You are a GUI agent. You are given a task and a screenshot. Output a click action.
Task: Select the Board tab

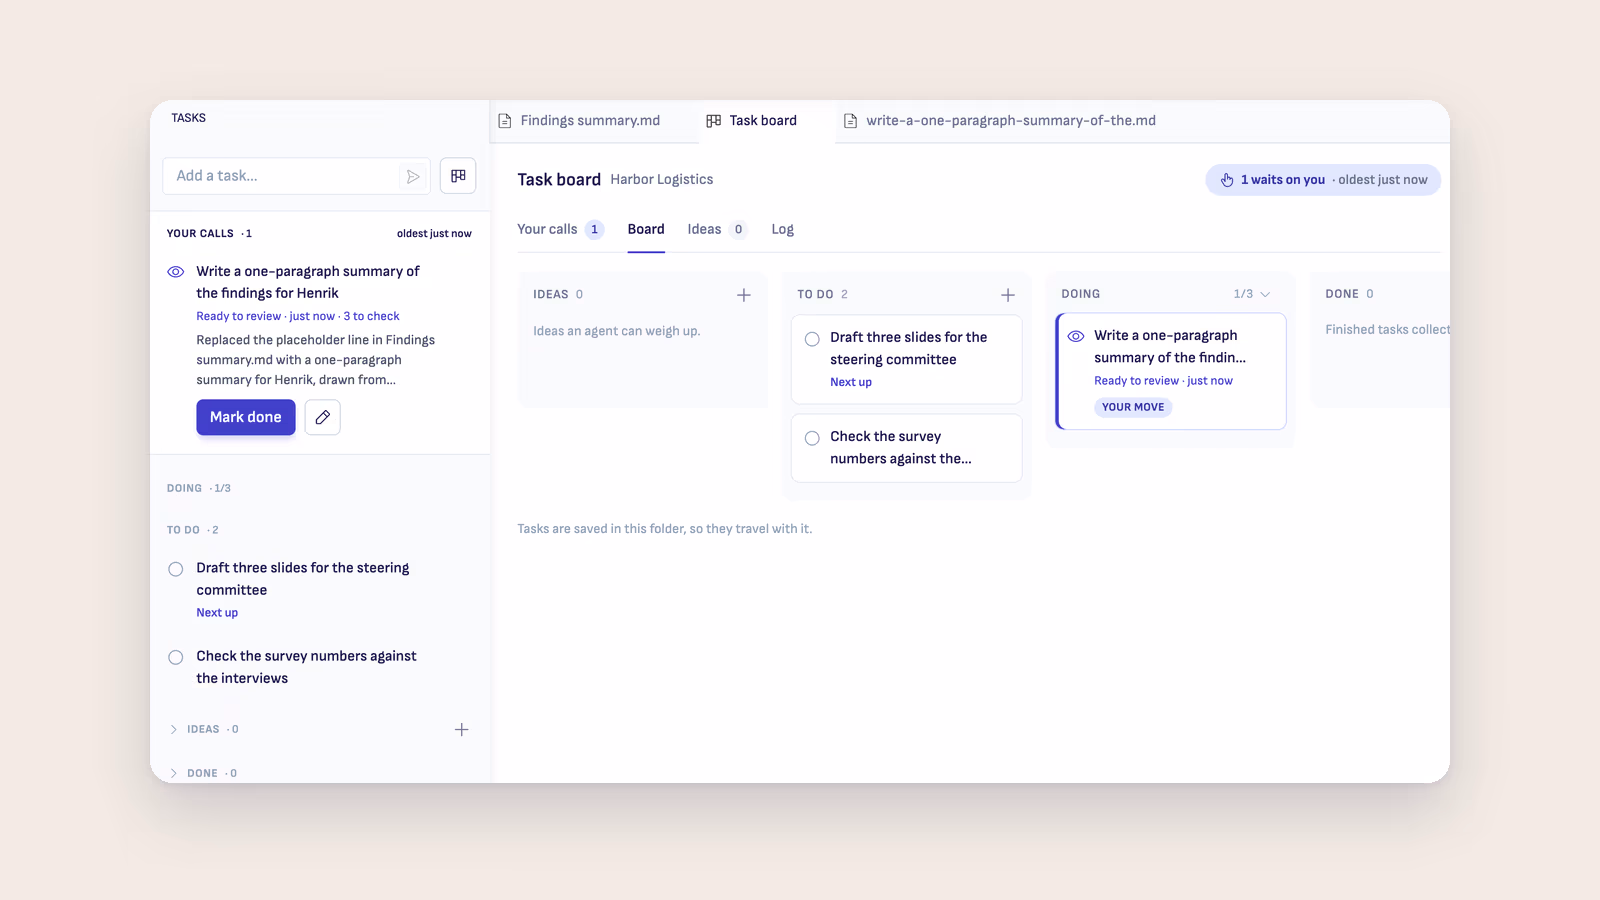coord(646,230)
